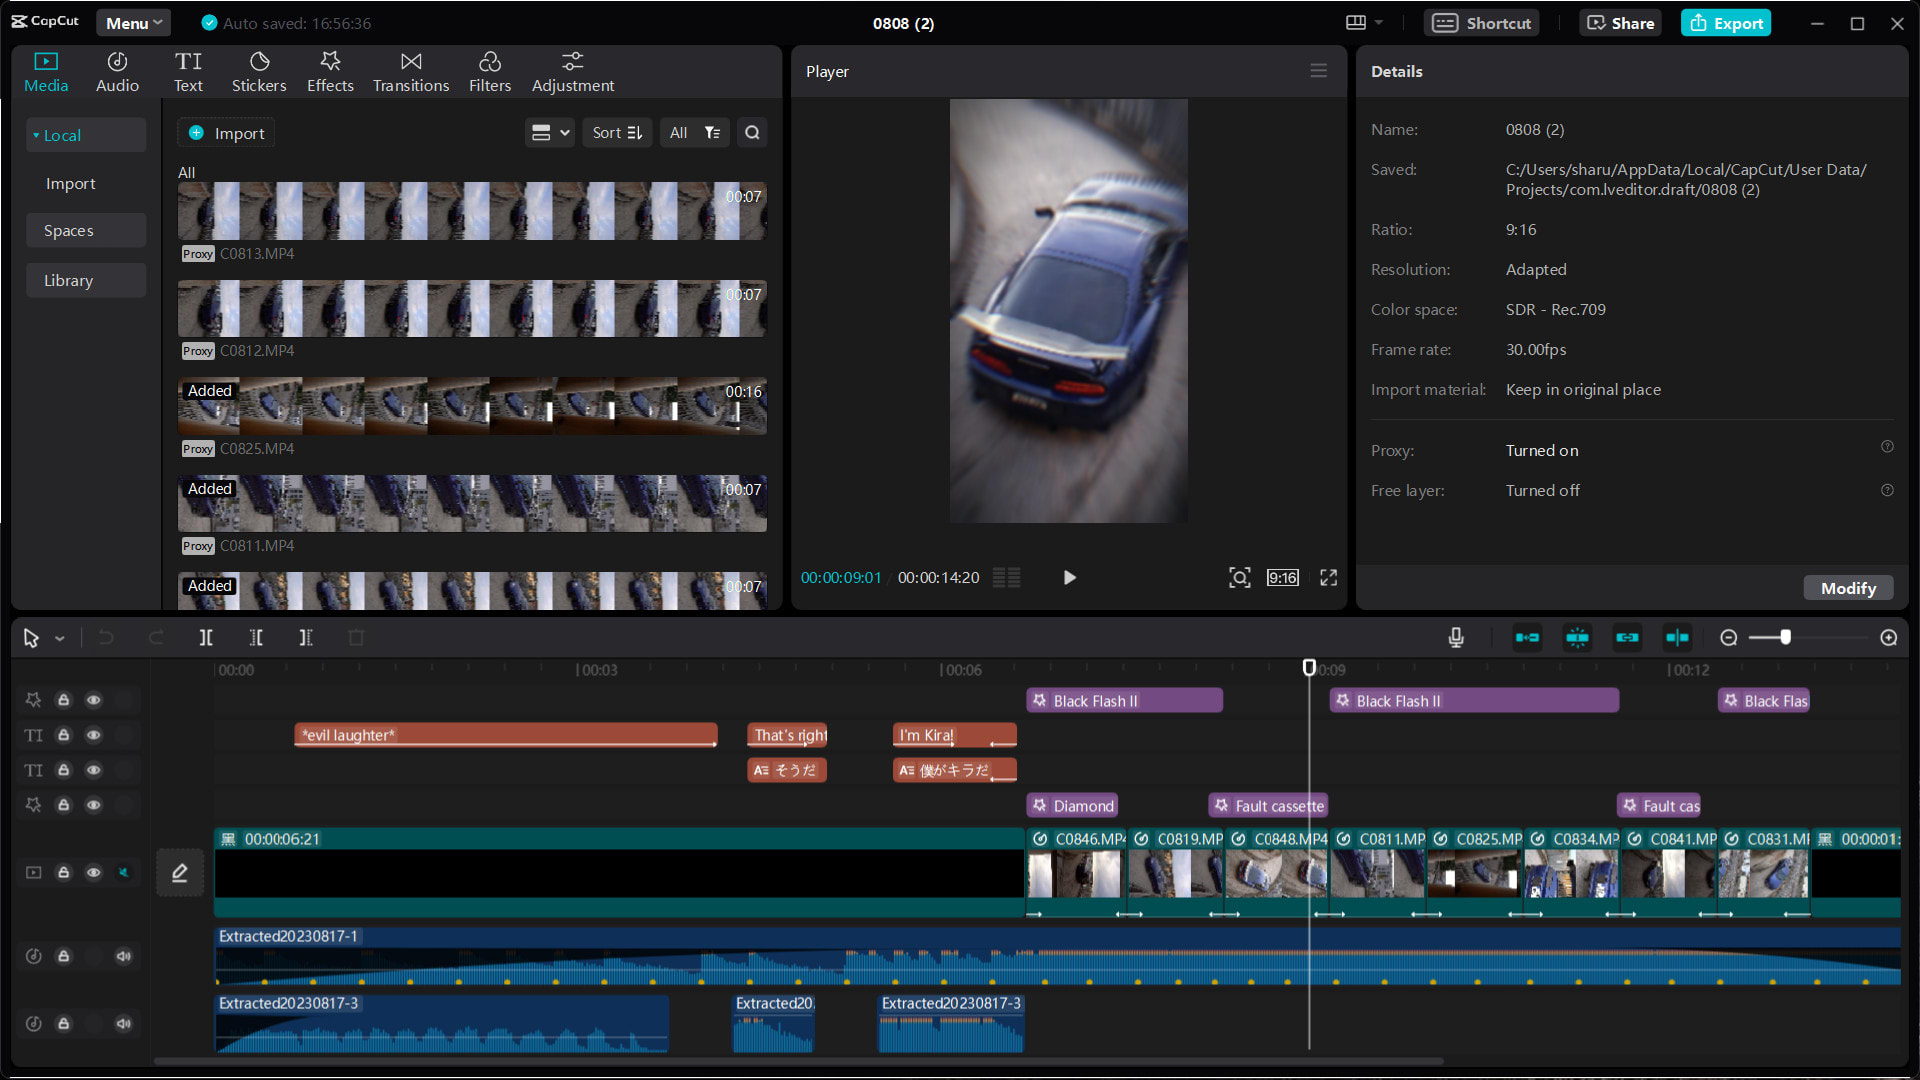Adjust the timeline zoom slider

click(x=1785, y=638)
